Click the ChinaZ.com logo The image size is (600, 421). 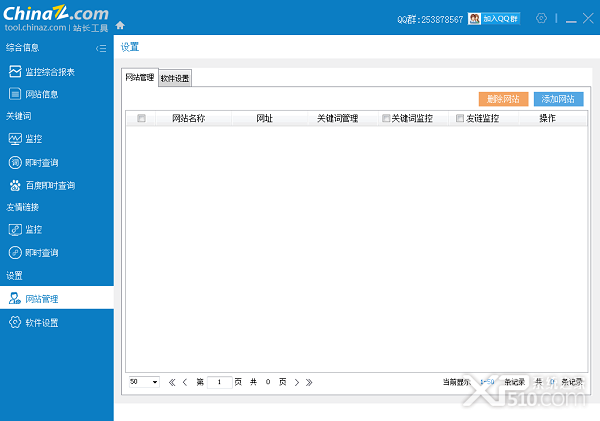(56, 13)
